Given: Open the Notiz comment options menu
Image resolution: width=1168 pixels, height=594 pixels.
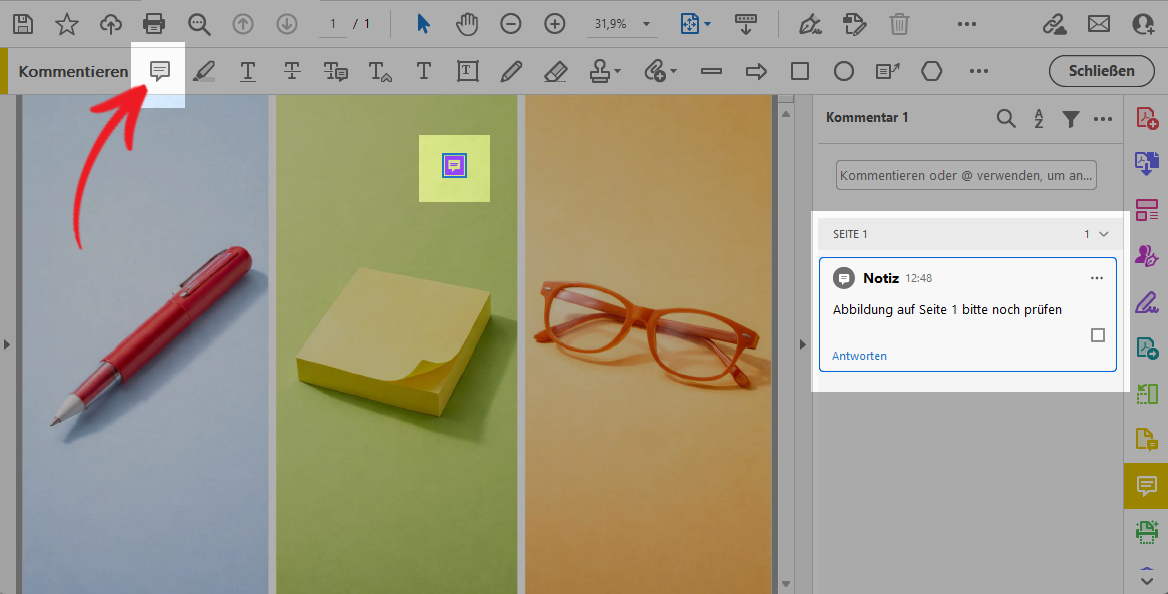Looking at the screenshot, I should 1097,278.
